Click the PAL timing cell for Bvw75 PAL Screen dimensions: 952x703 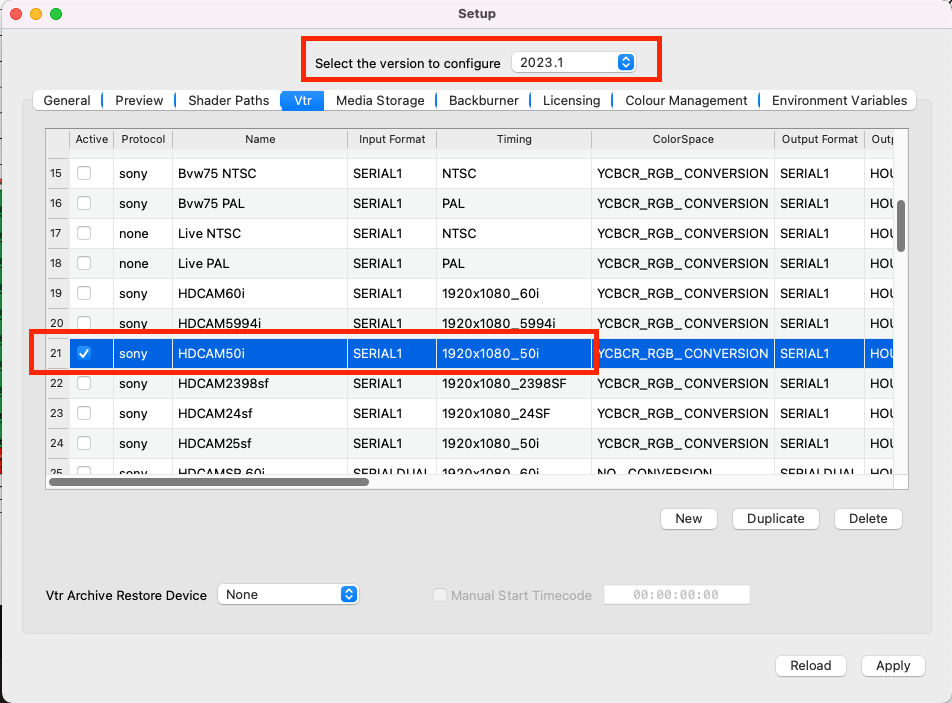tap(514, 203)
